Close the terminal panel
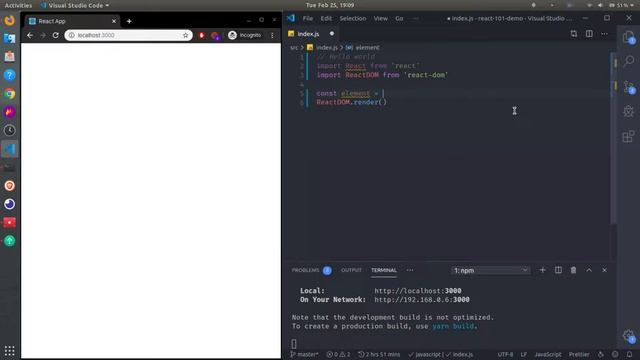The width and height of the screenshot is (640, 360). point(604,270)
